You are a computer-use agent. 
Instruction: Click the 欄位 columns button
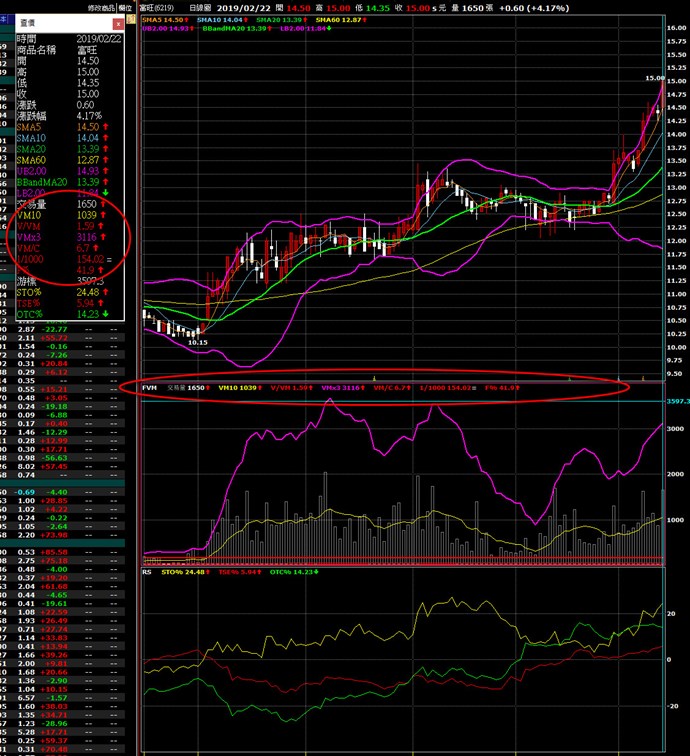coord(126,6)
